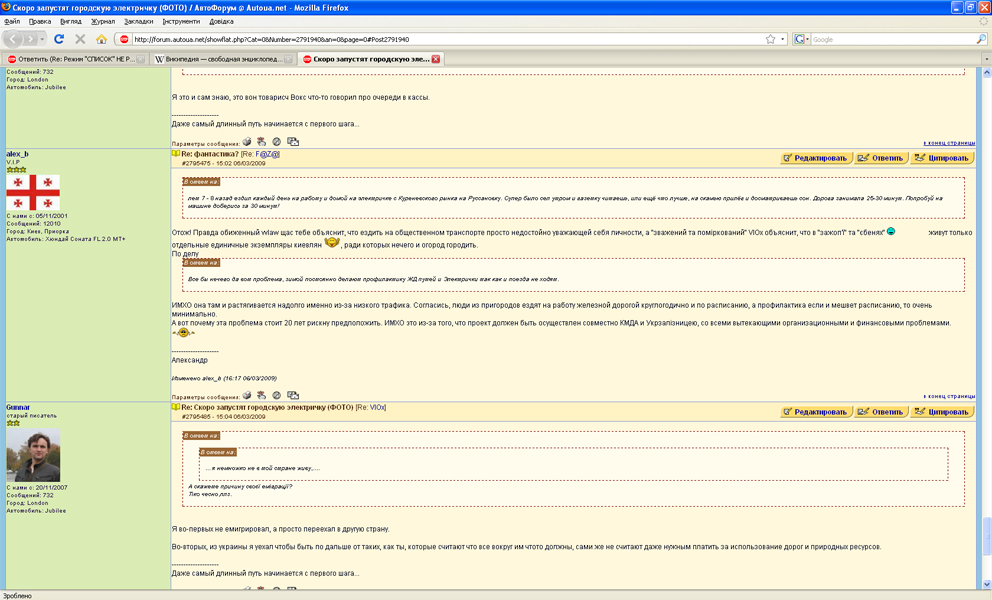Image resolution: width=992 pixels, height=600 pixels.
Task: Click 'Редактировать' on the alex_b post
Action: (x=815, y=158)
